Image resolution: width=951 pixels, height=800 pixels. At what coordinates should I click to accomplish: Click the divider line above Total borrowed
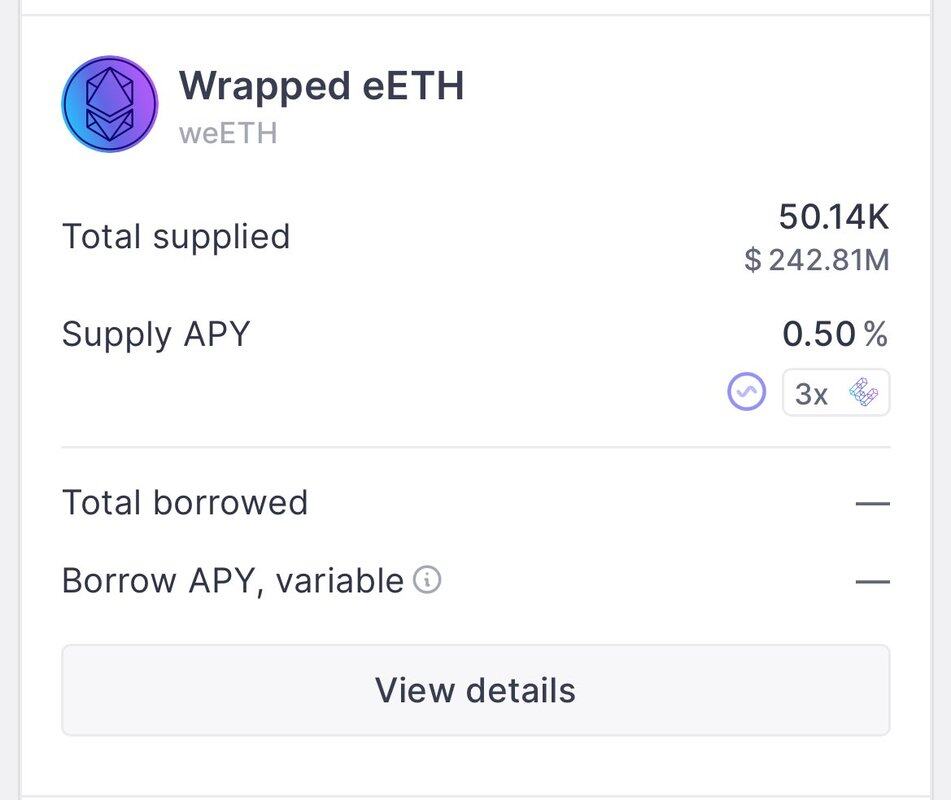point(476,448)
